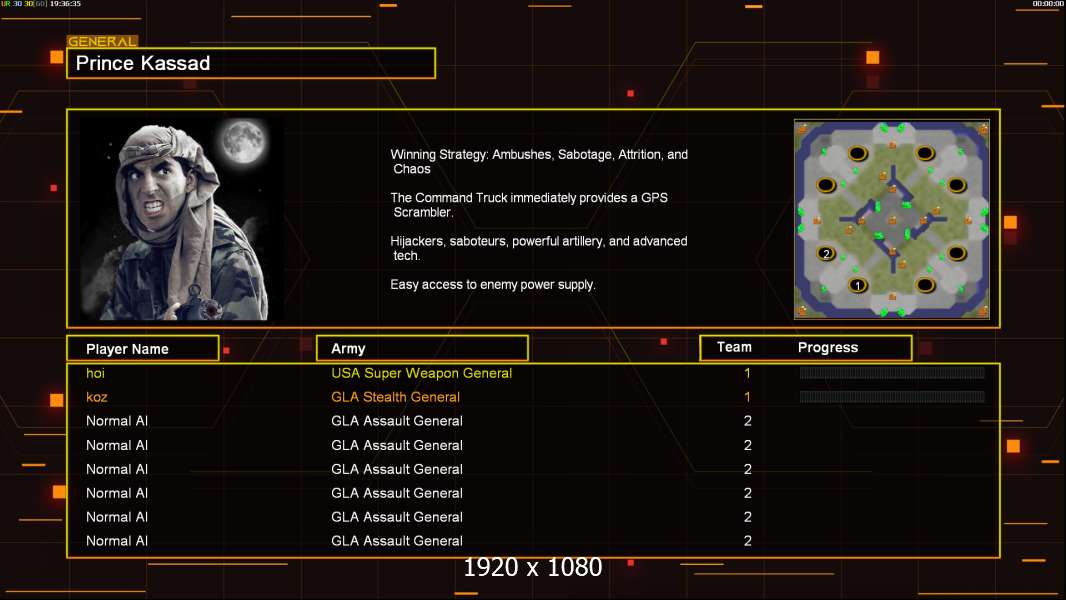Select player hoi in the list
Viewport: 1066px width, 600px height.
(95, 373)
